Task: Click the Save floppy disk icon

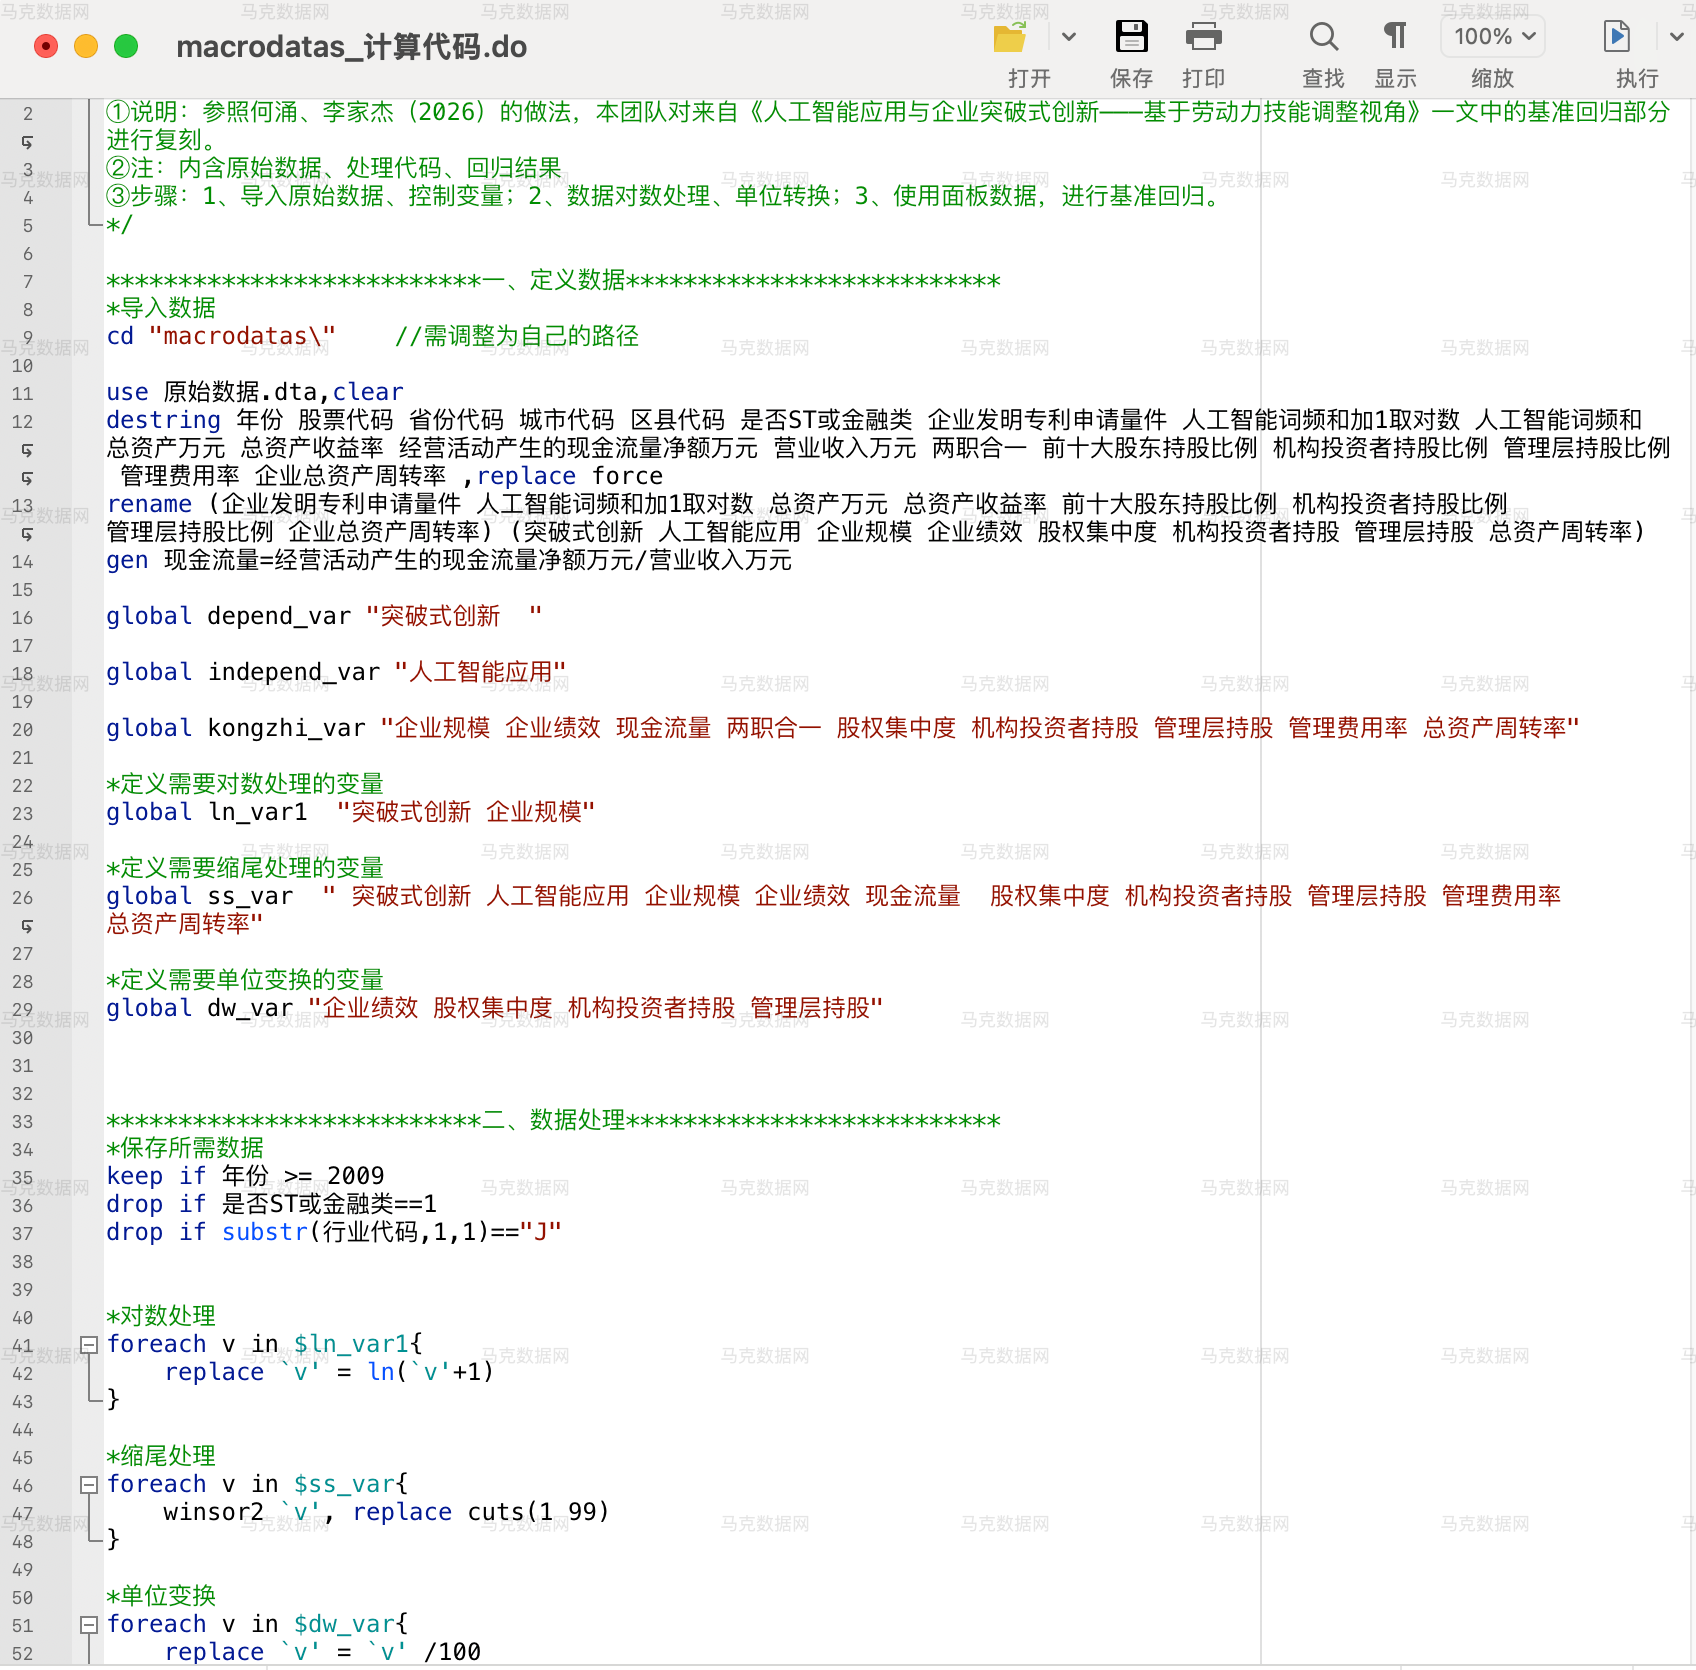Action: 1132,37
